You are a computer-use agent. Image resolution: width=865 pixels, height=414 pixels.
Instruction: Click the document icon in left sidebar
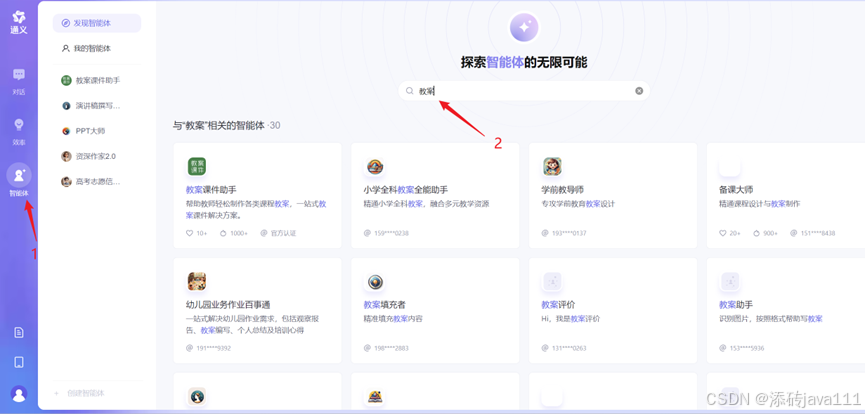click(19, 332)
